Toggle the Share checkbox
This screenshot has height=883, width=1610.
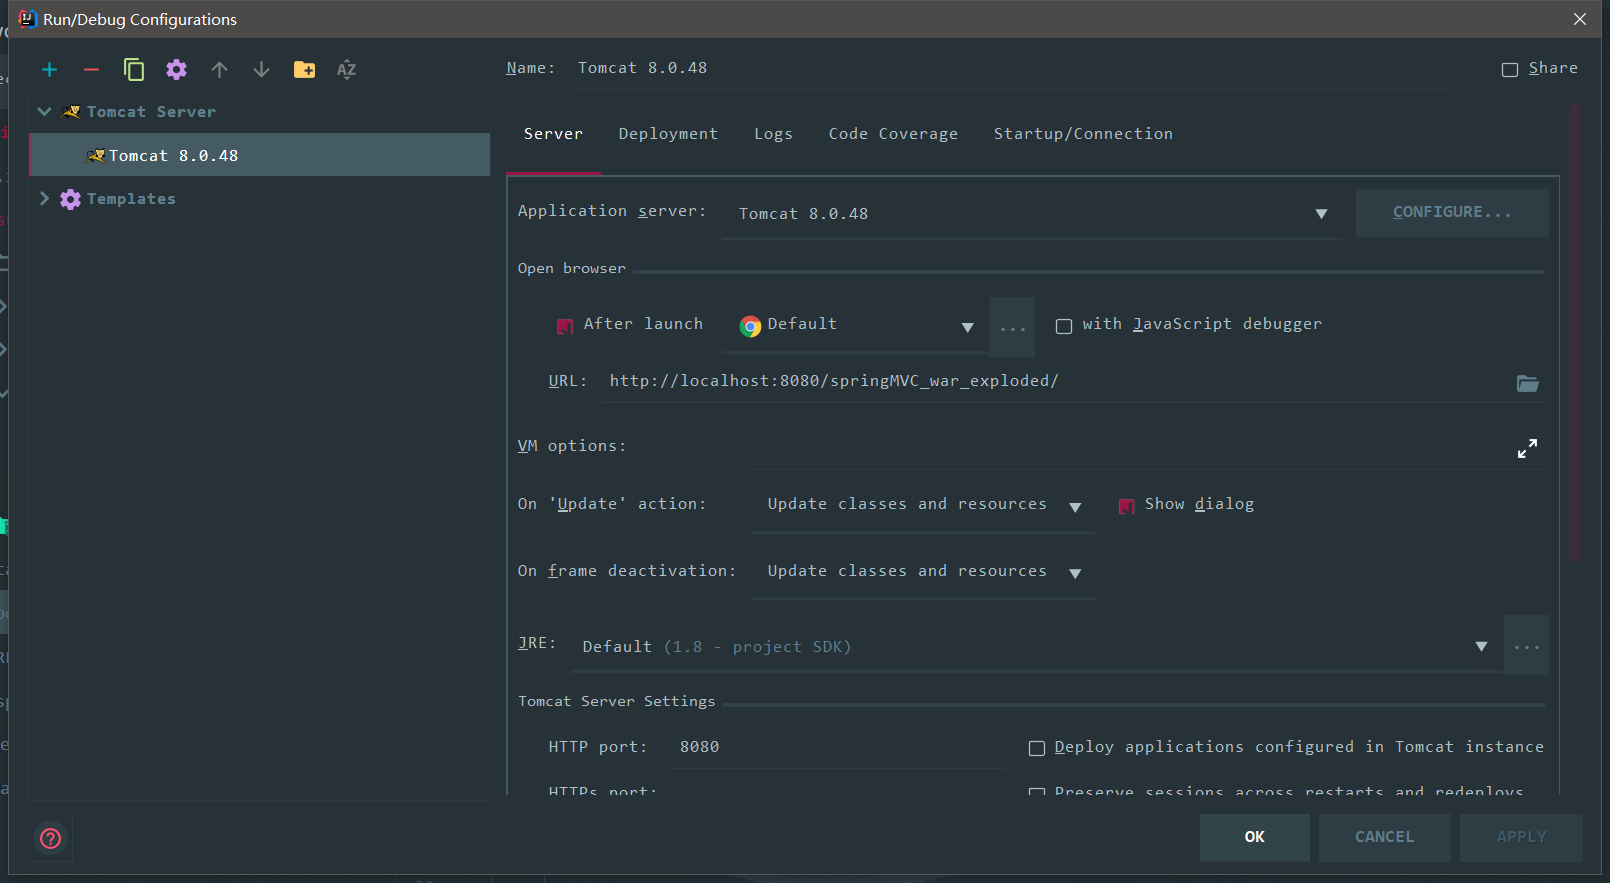coord(1510,69)
